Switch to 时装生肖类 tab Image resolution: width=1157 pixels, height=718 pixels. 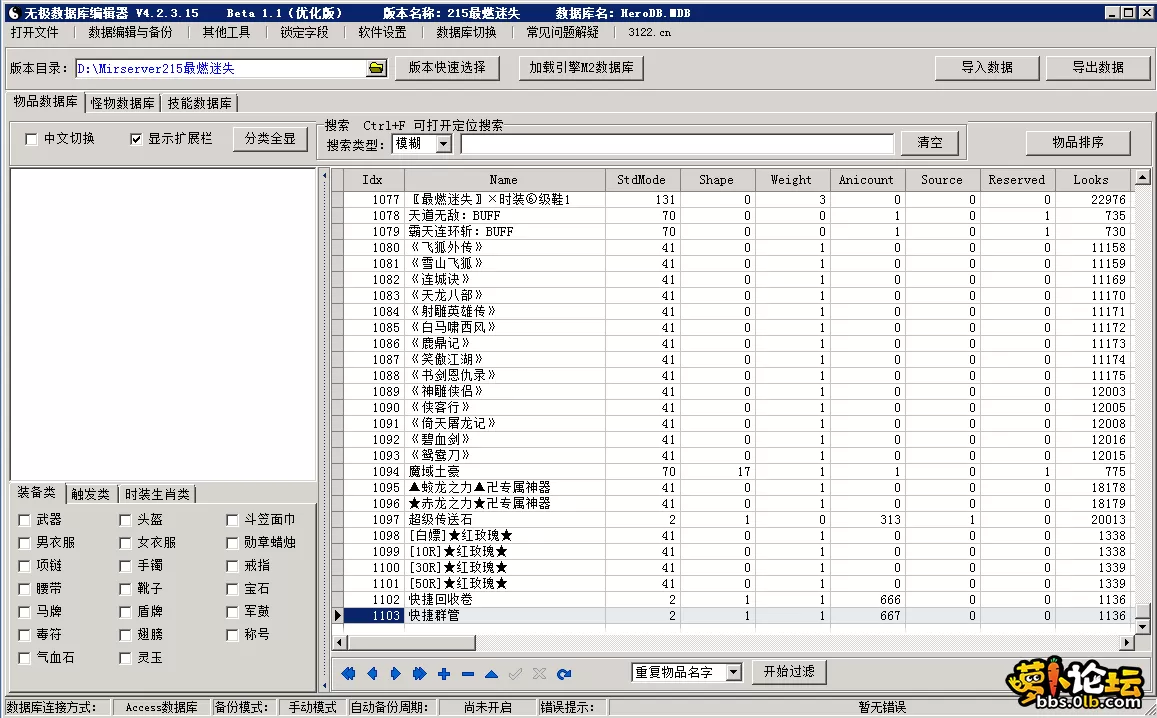[x=157, y=494]
